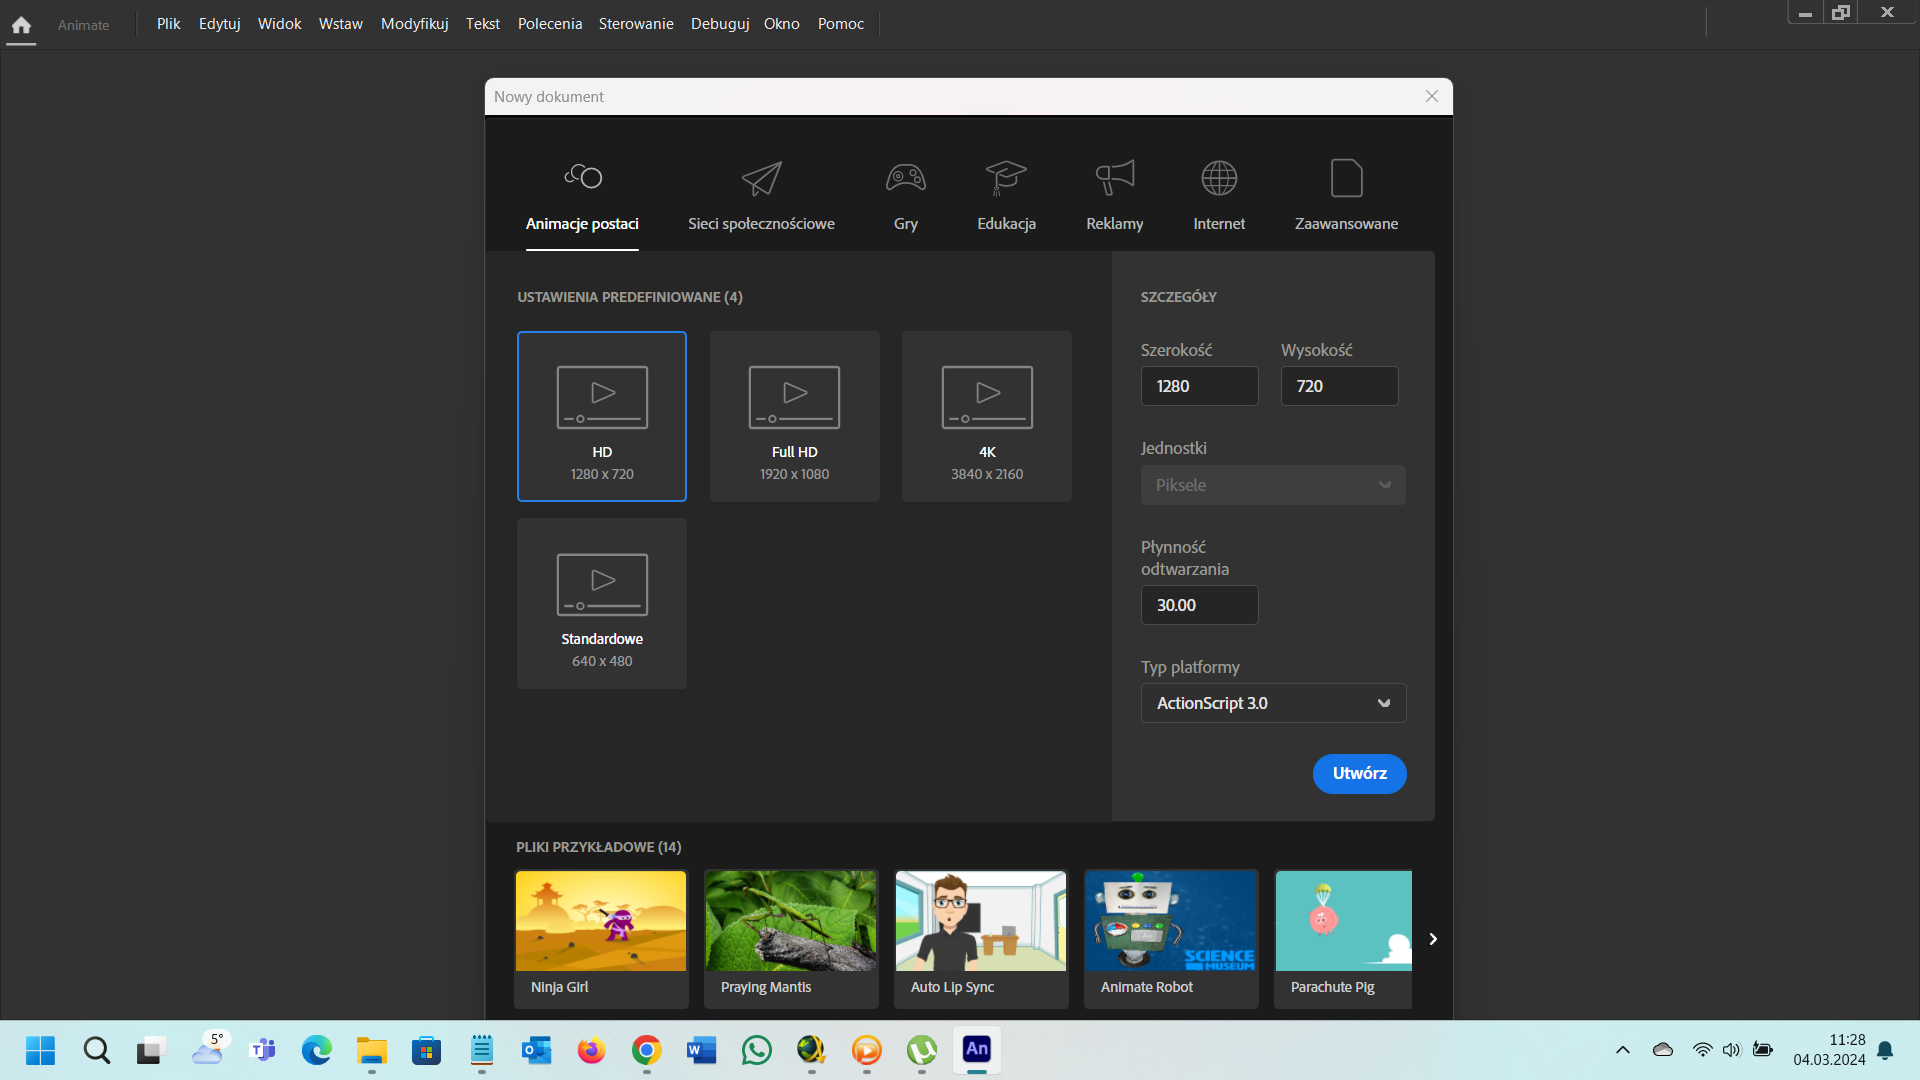This screenshot has height=1080, width=1920.
Task: Open the orange media player taskbar icon
Action: (x=866, y=1050)
